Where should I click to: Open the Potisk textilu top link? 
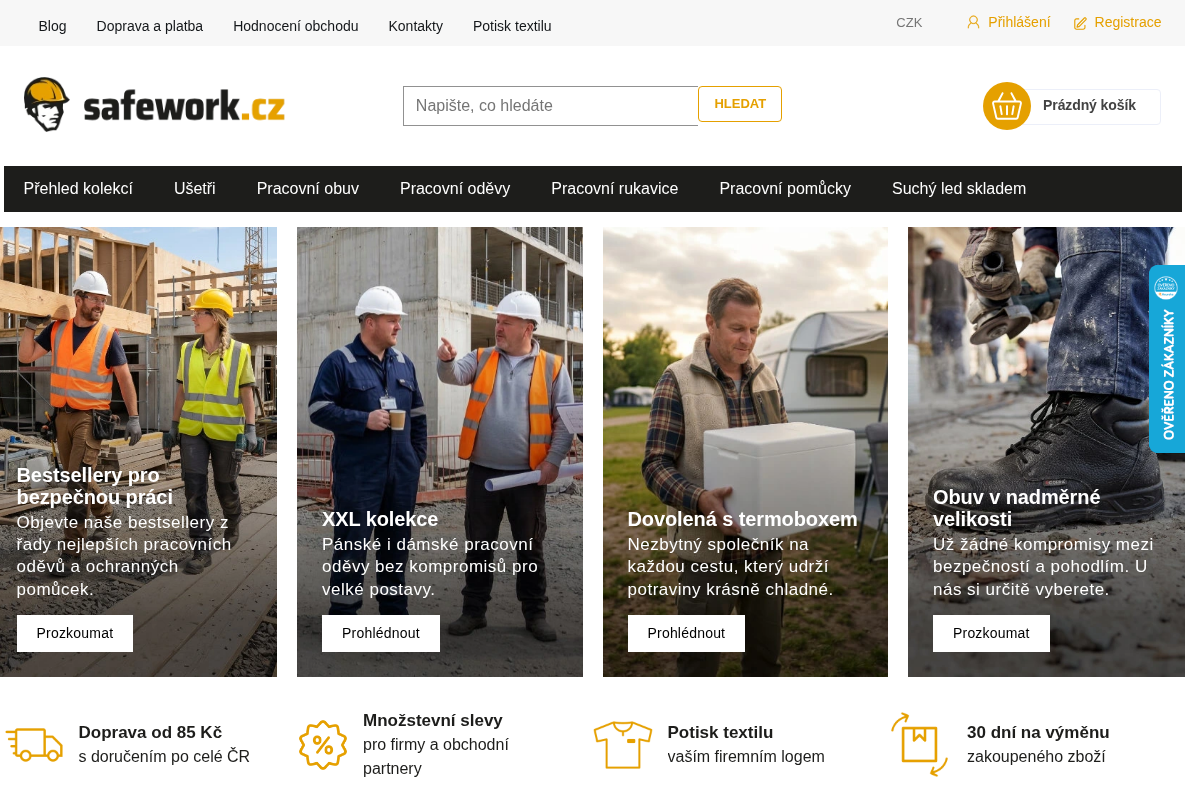[x=512, y=26]
